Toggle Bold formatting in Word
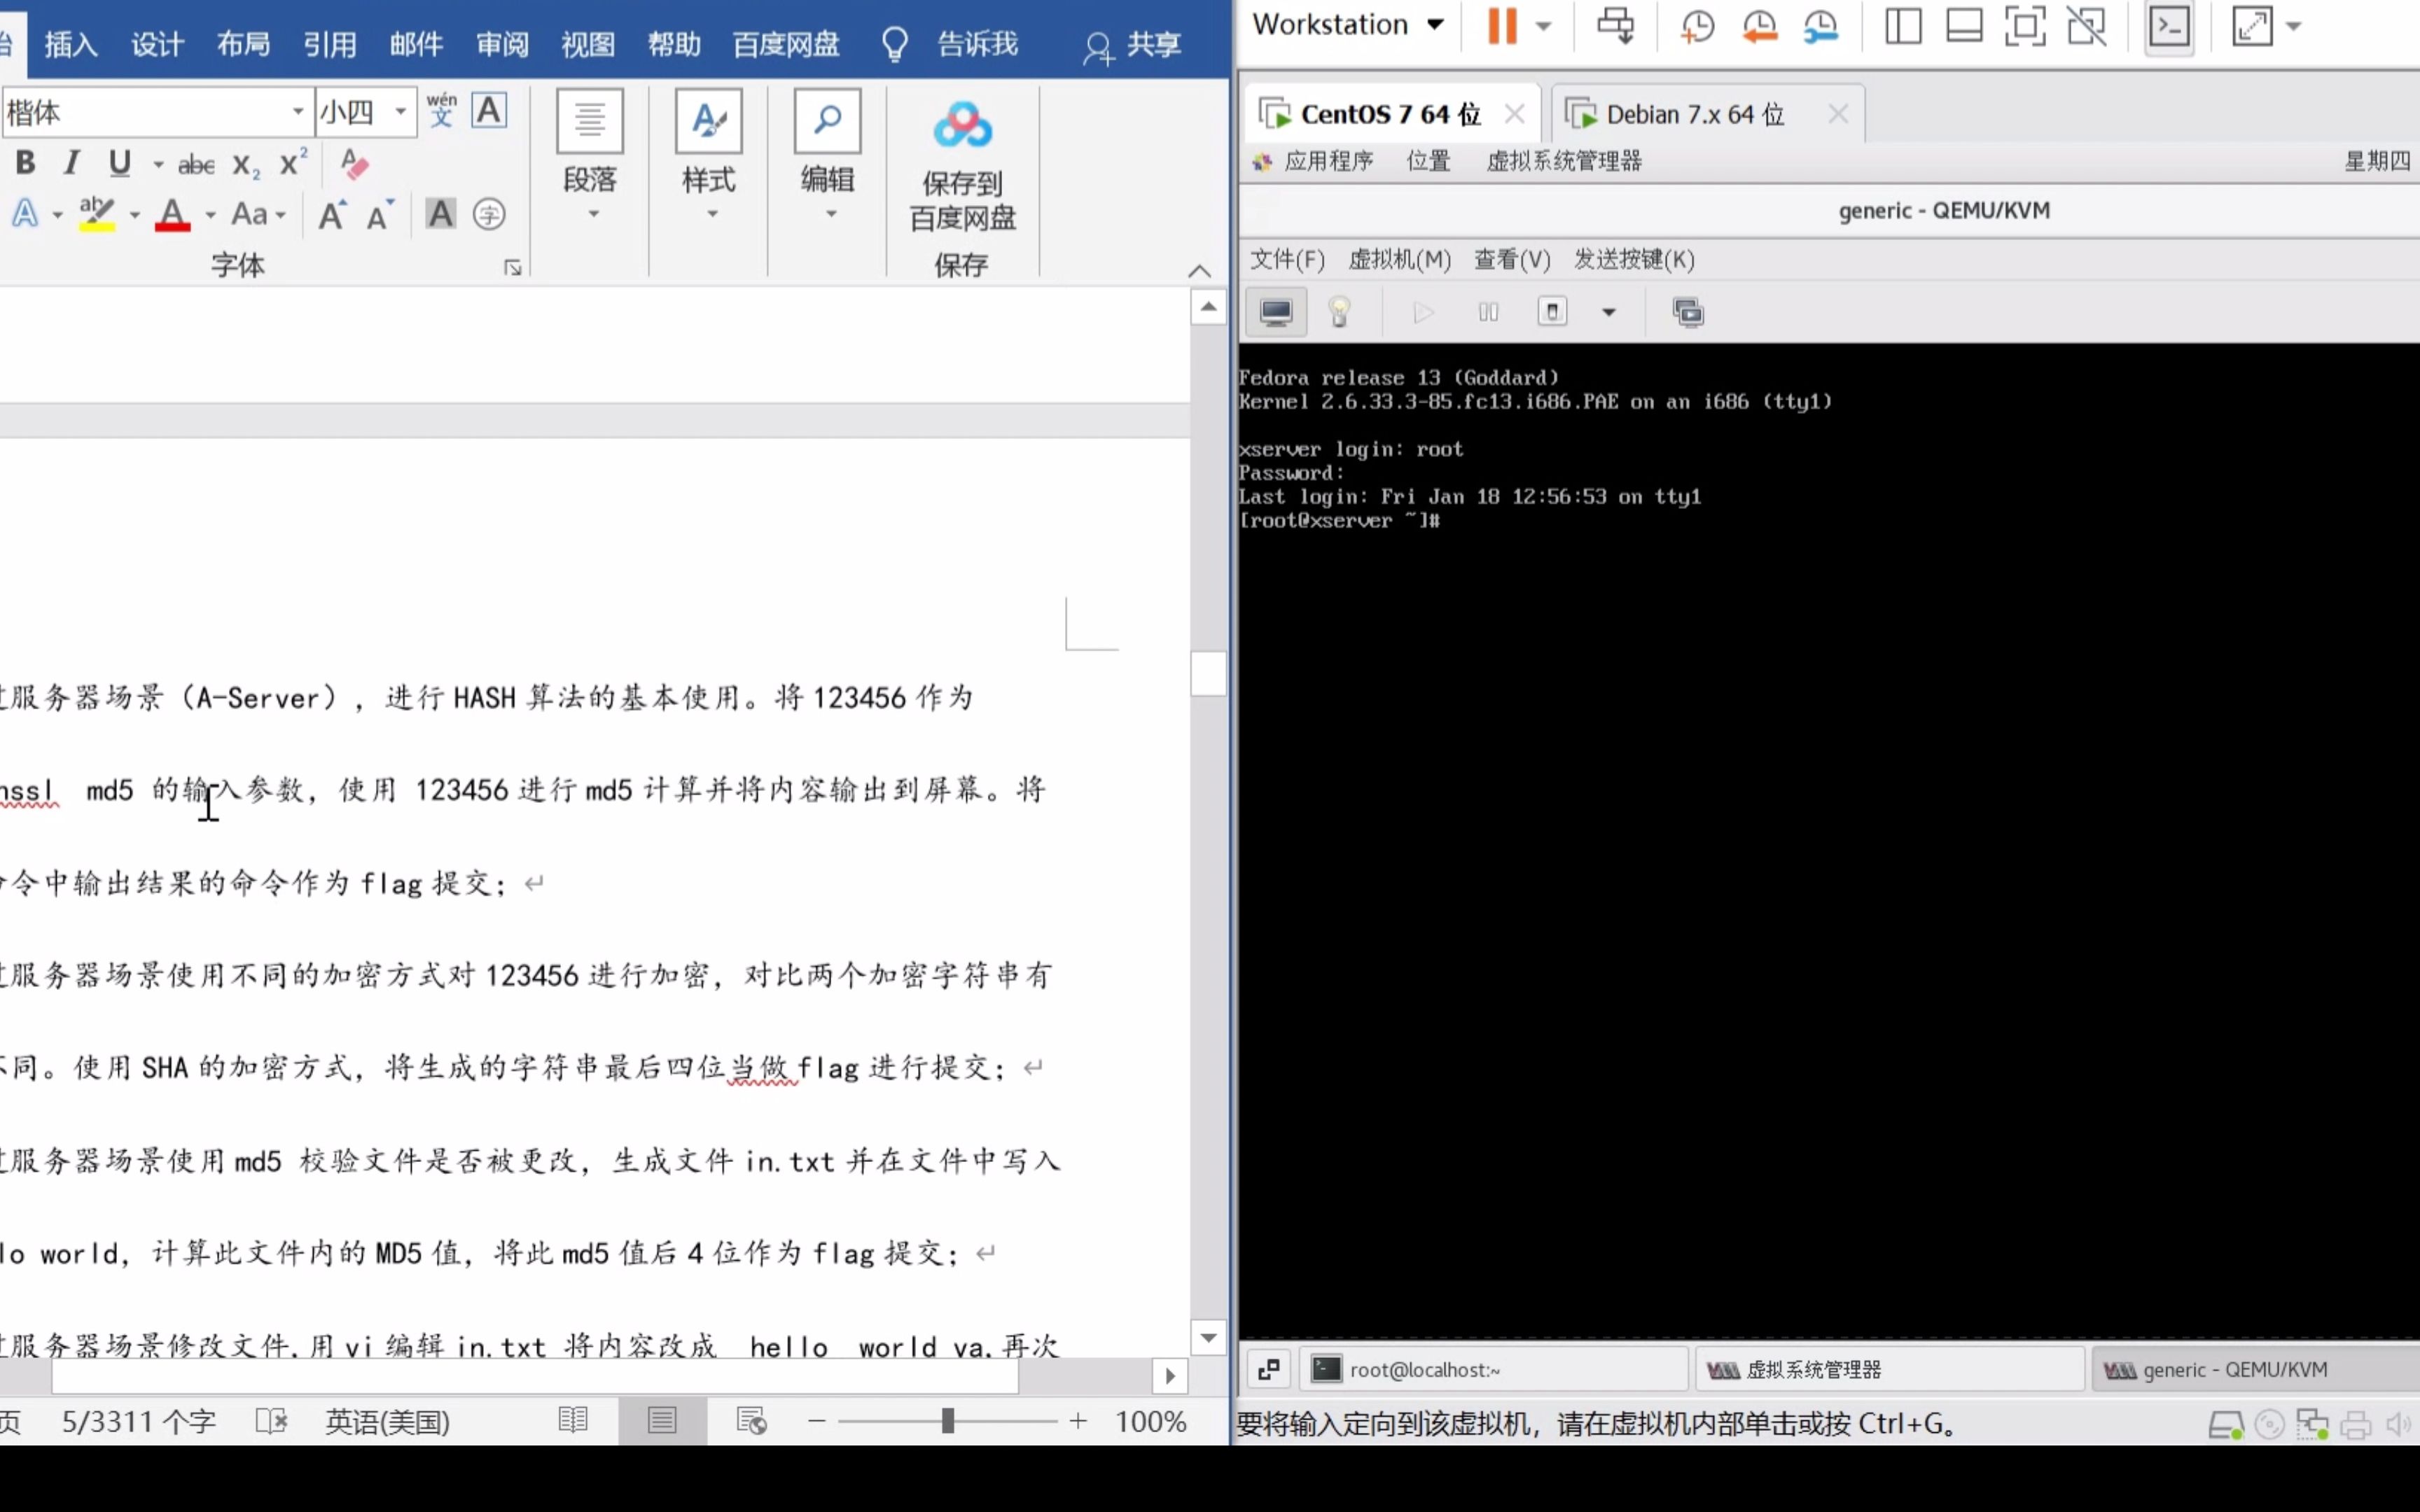This screenshot has width=2420, height=1512. click(26, 162)
